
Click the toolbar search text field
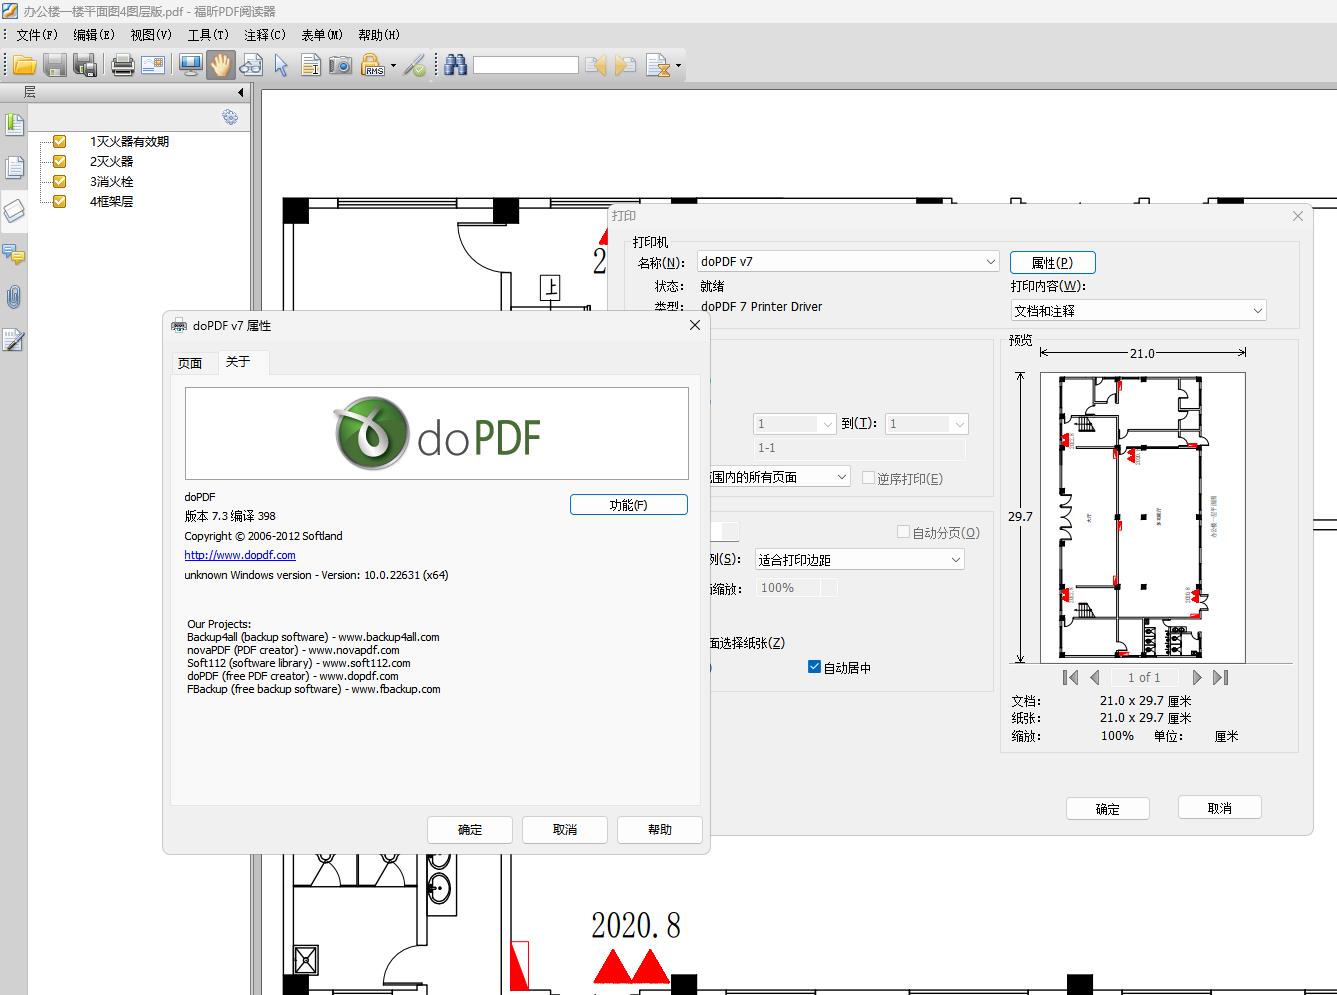(526, 66)
